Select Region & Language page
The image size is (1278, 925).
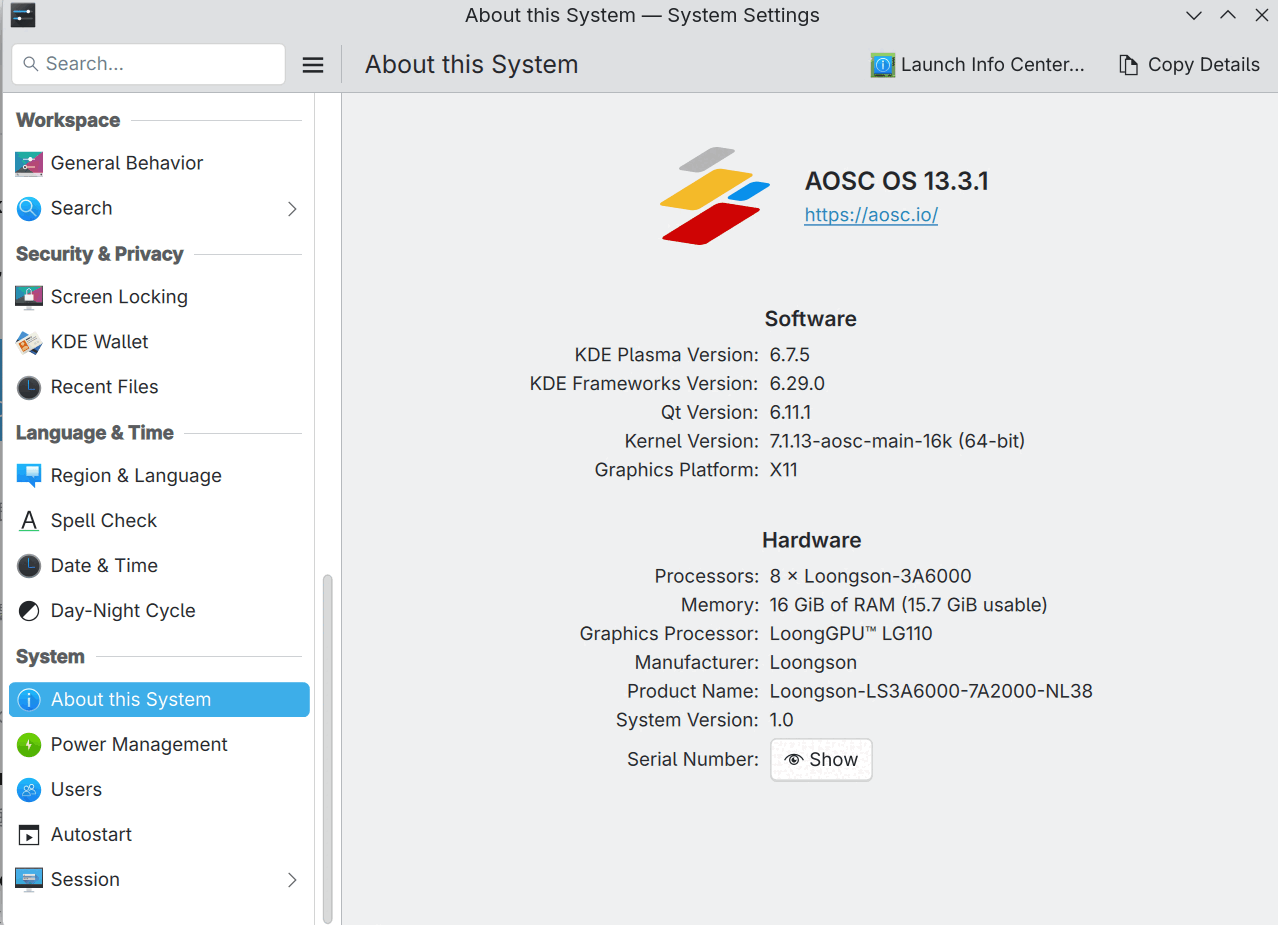pos(159,476)
